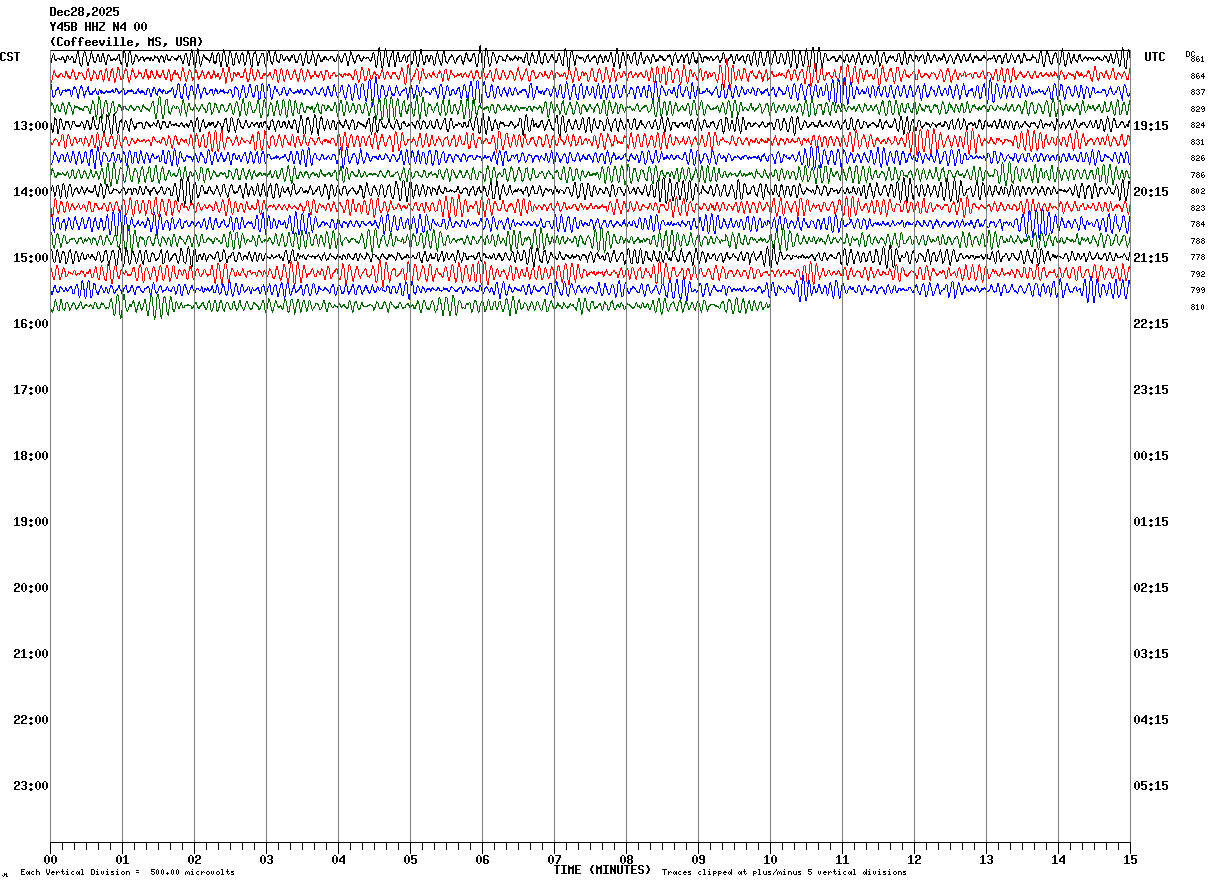Screen dimensions: 1210x886
Task: Select the 20:00 CST time label
Action: tap(31, 588)
